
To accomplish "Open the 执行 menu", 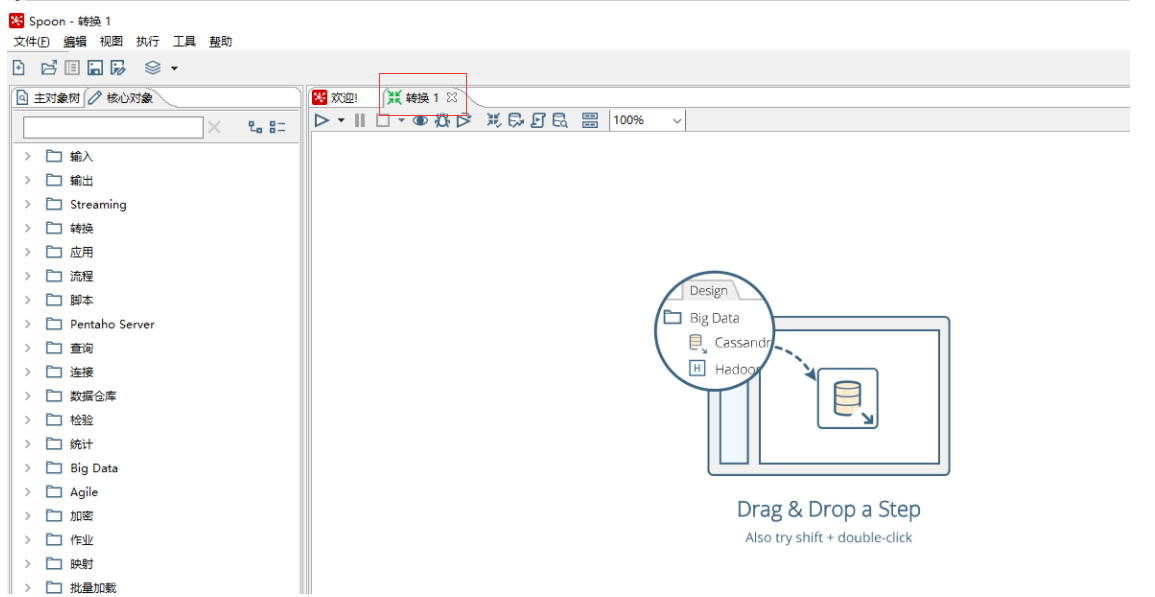I will point(147,42).
